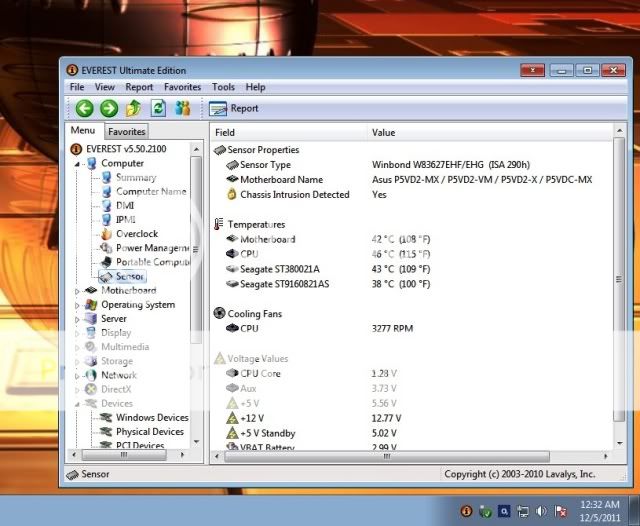The height and width of the screenshot is (526, 640).
Task: Click the Voltage Values warning icon
Action: tap(220, 358)
